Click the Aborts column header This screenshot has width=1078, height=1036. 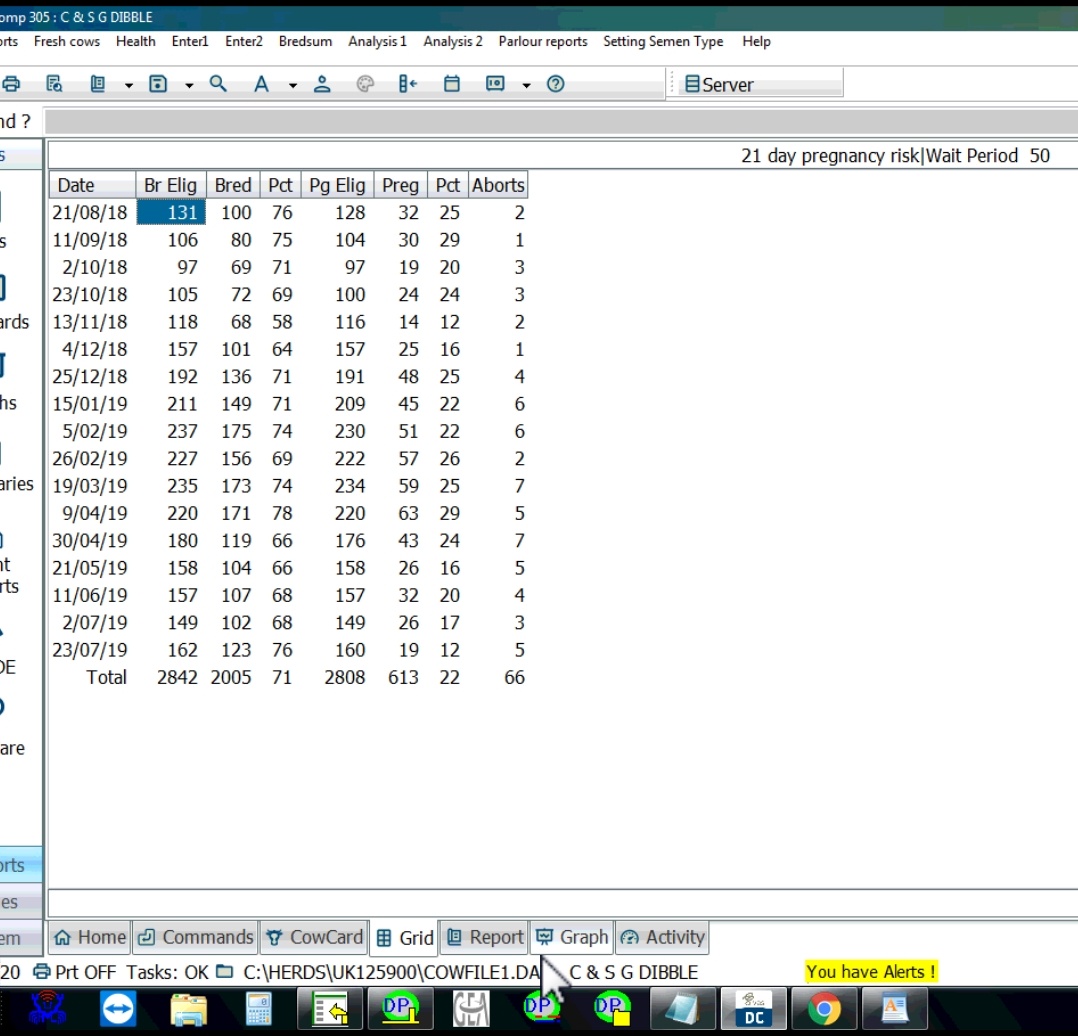click(x=498, y=185)
